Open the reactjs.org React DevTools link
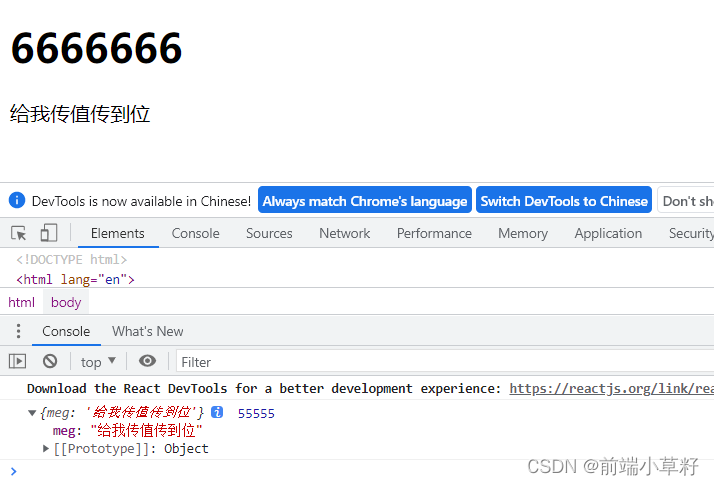This screenshot has height=485, width=714. [611, 388]
